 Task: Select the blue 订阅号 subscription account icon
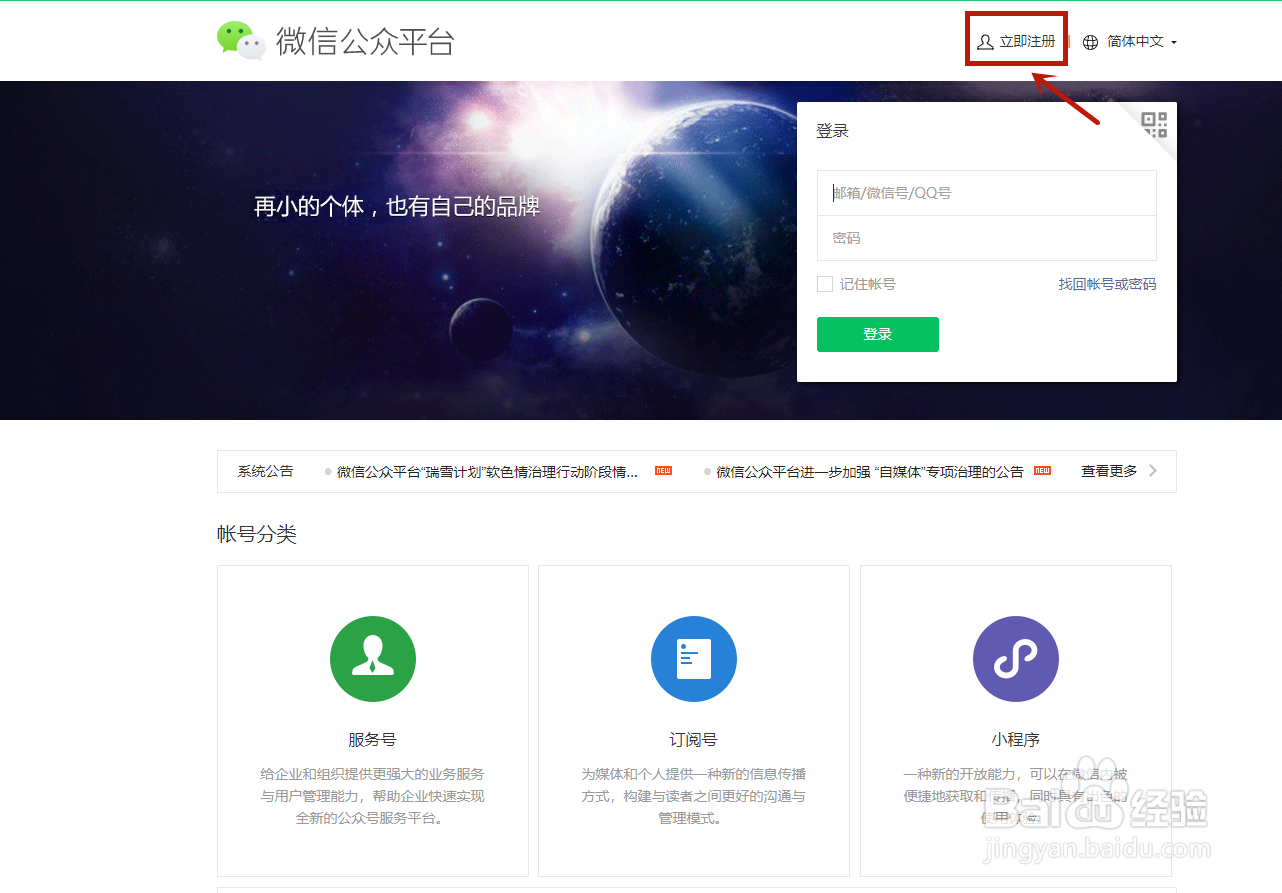click(694, 658)
